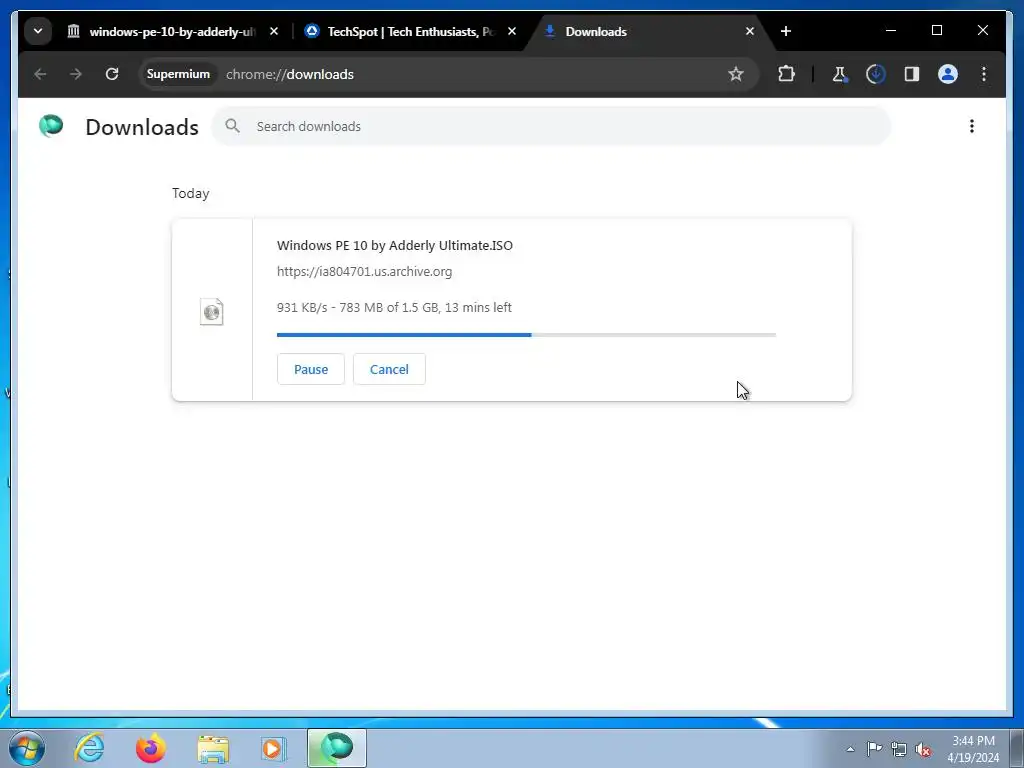The height and width of the screenshot is (768, 1024).
Task: Click the Supermium taskbar button
Action: (337, 748)
